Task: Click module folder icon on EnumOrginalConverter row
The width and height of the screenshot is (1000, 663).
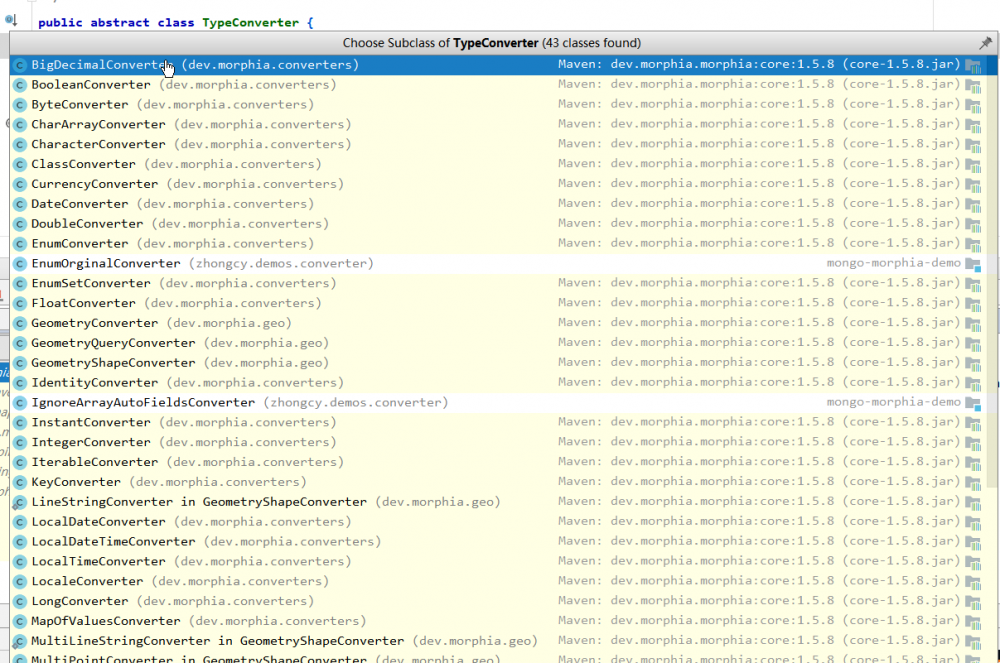Action: point(973,264)
